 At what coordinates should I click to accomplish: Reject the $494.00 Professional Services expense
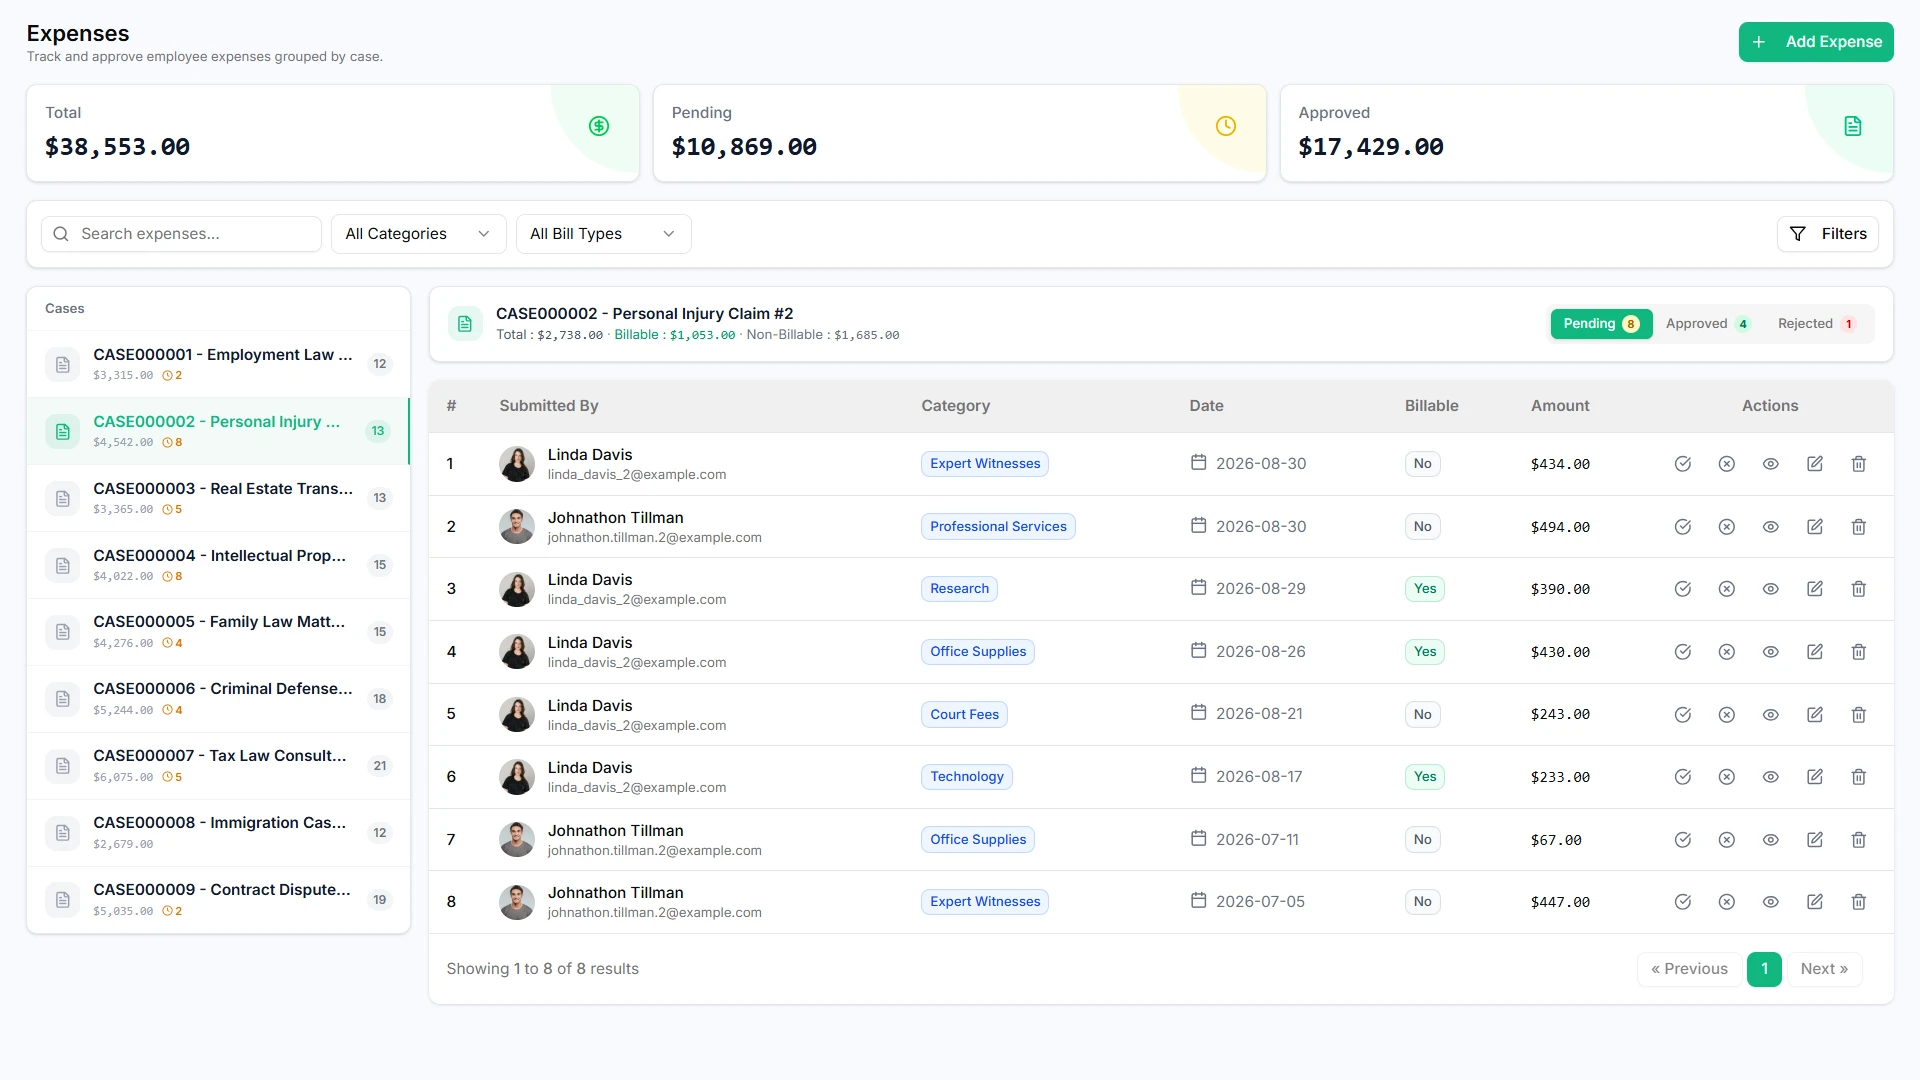pos(1727,527)
